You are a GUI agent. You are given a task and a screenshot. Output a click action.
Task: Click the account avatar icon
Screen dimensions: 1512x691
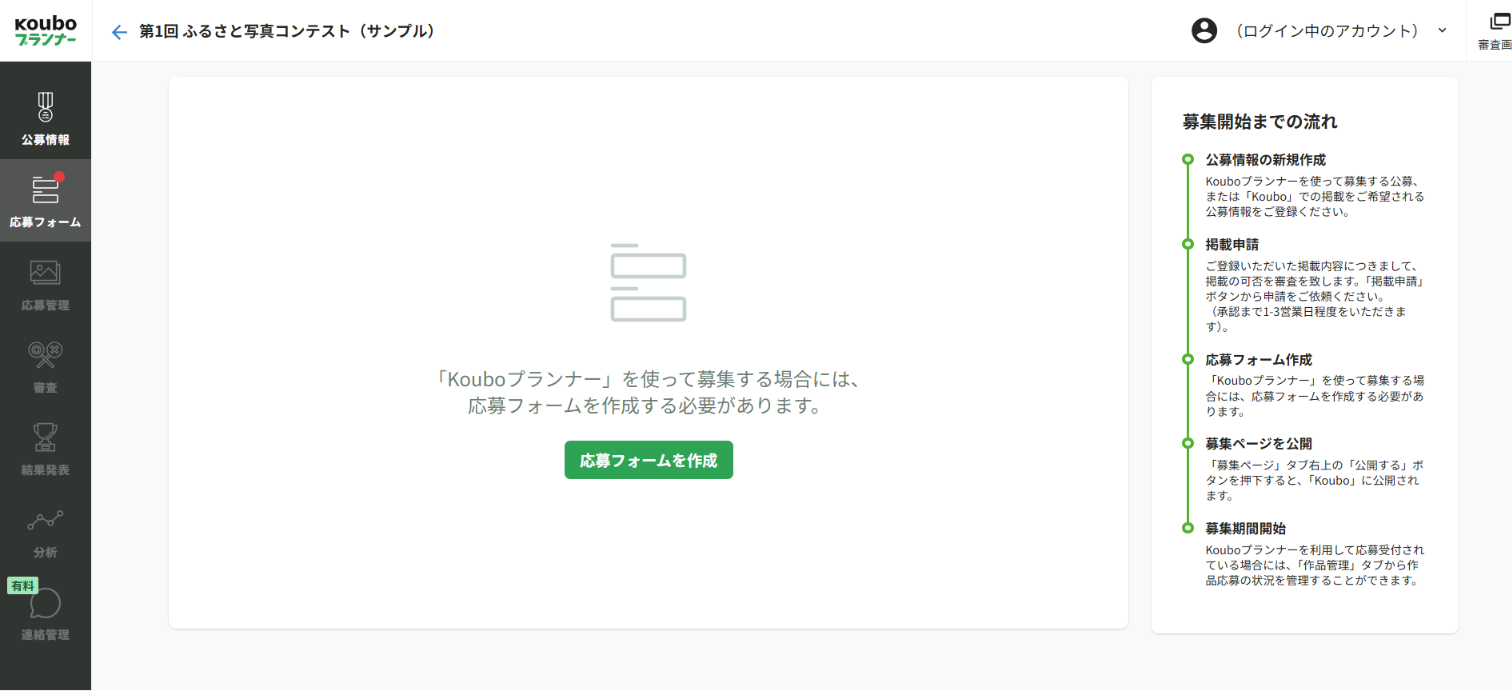1204,31
